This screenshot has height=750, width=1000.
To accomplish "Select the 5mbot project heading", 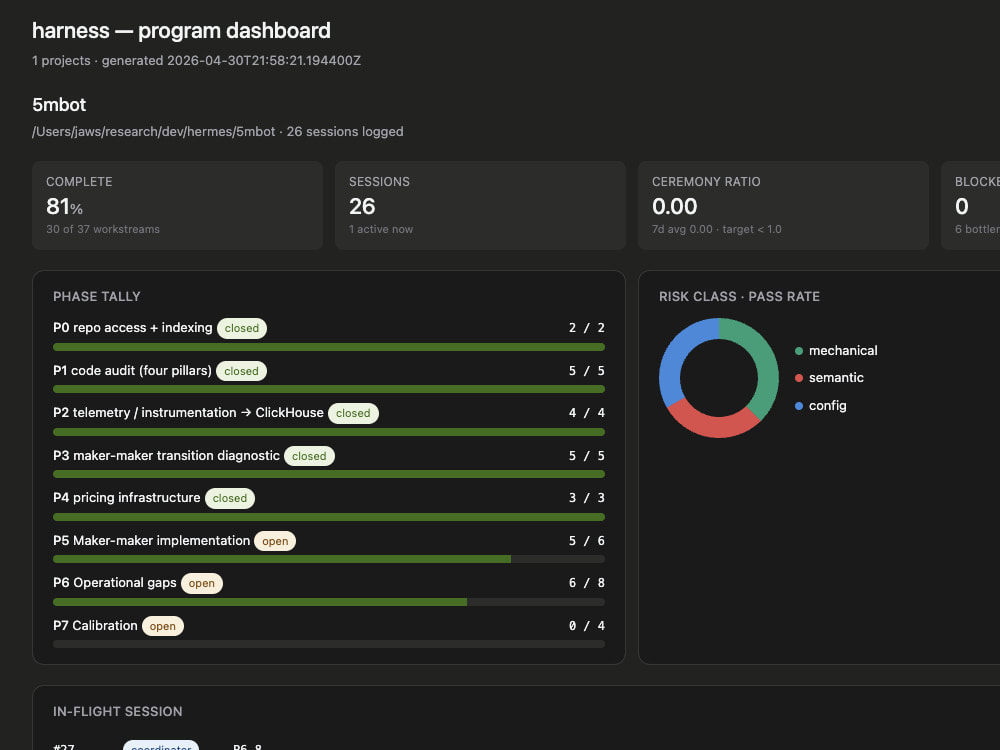I will click(59, 105).
